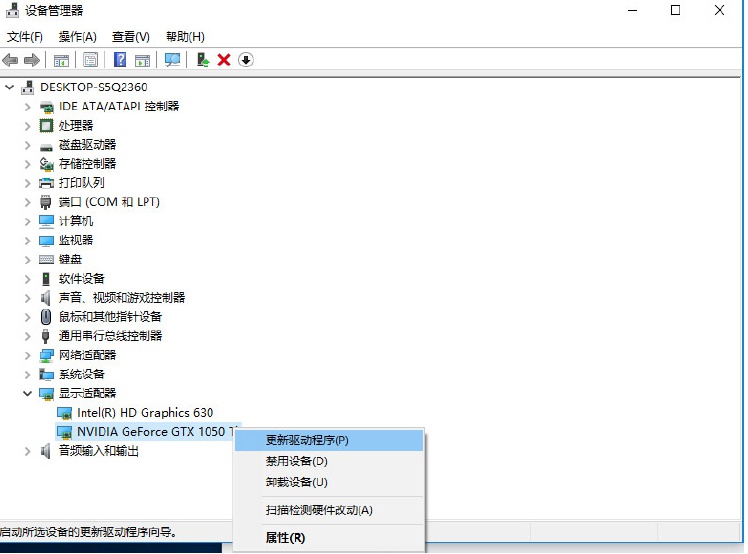
Task: Click the Intel HD Graphics 630 adapter icon
Action: (x=64, y=413)
